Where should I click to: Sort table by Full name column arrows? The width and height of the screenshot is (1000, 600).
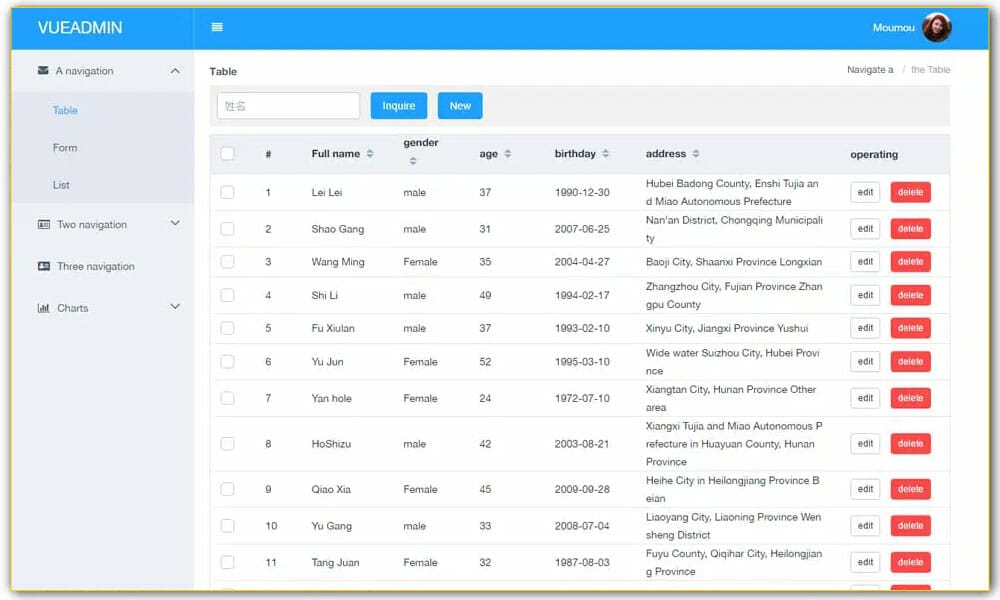(370, 154)
